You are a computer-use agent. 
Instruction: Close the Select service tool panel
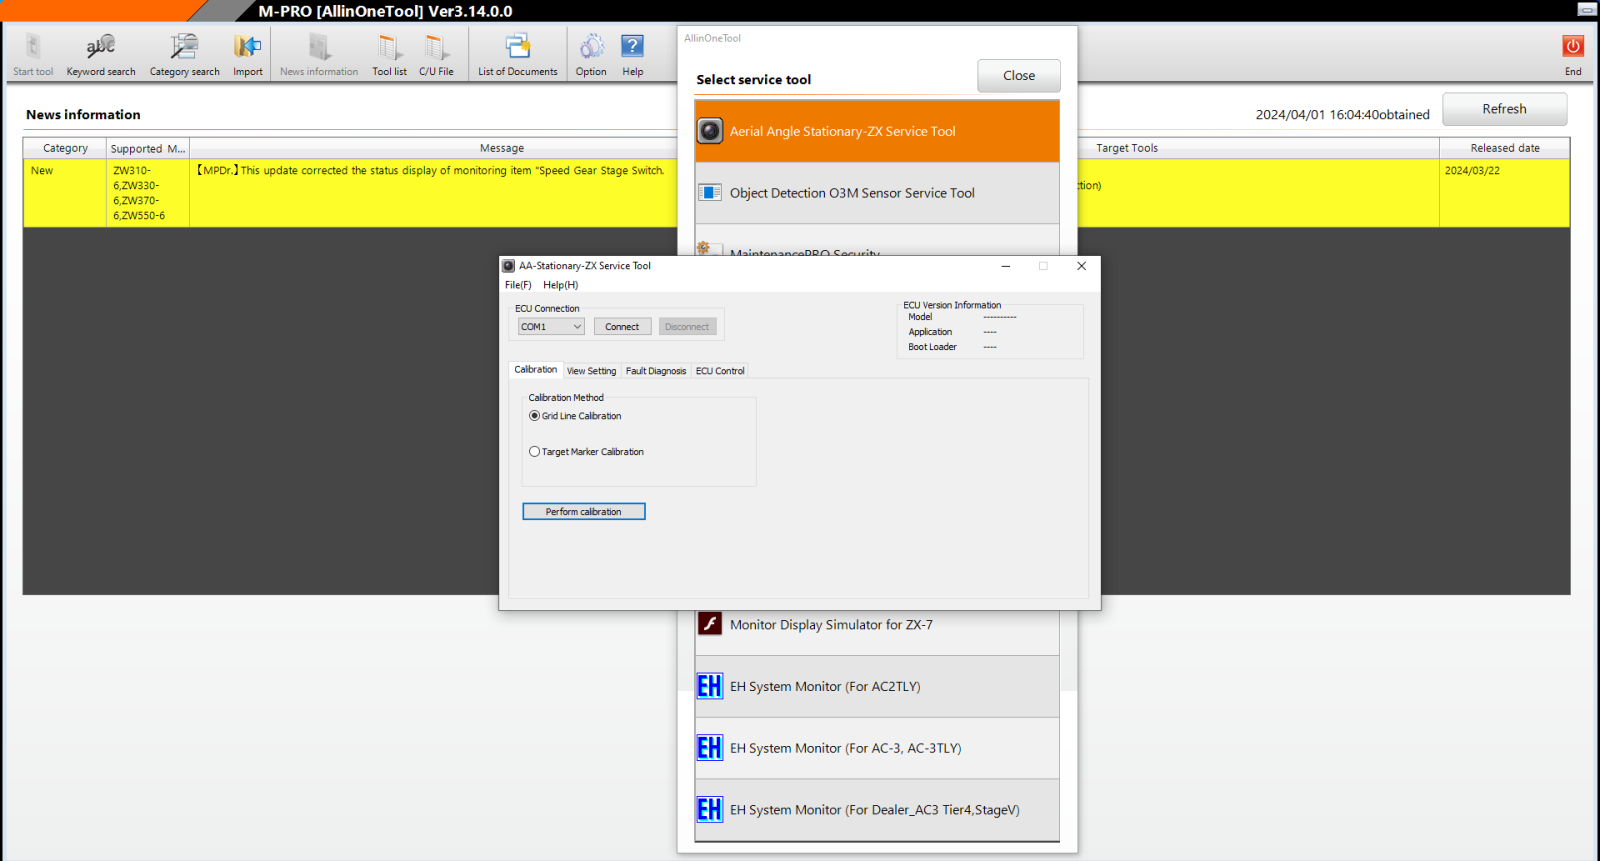[1019, 76]
